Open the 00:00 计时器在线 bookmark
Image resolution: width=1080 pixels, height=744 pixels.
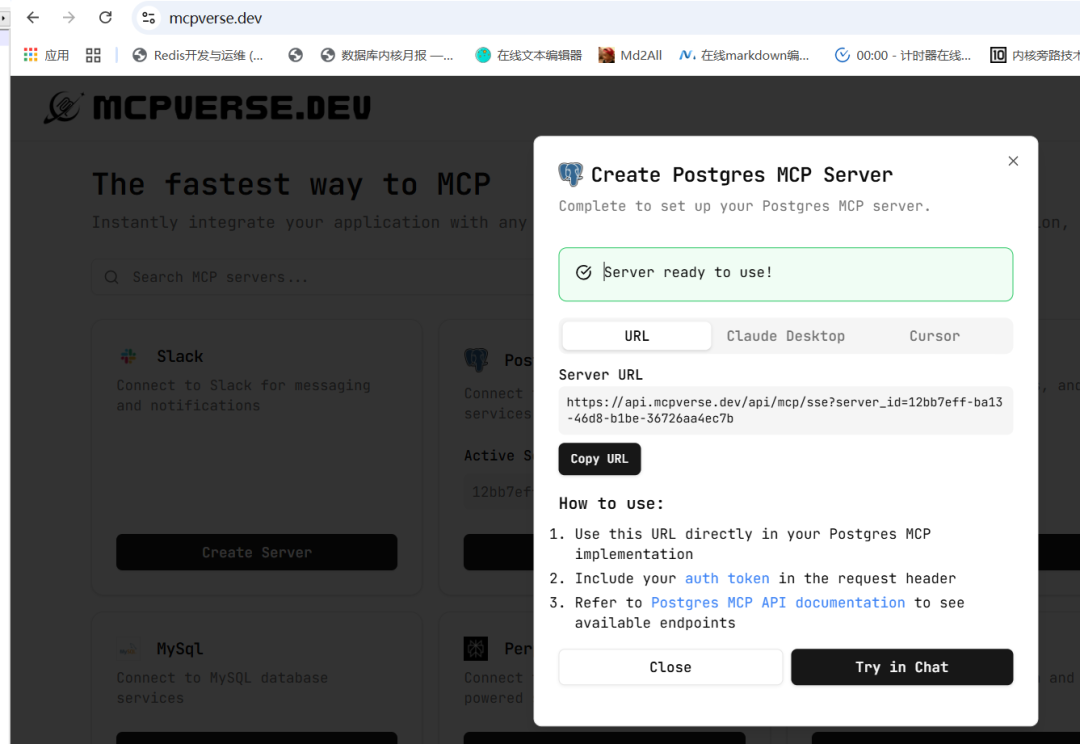pos(902,55)
